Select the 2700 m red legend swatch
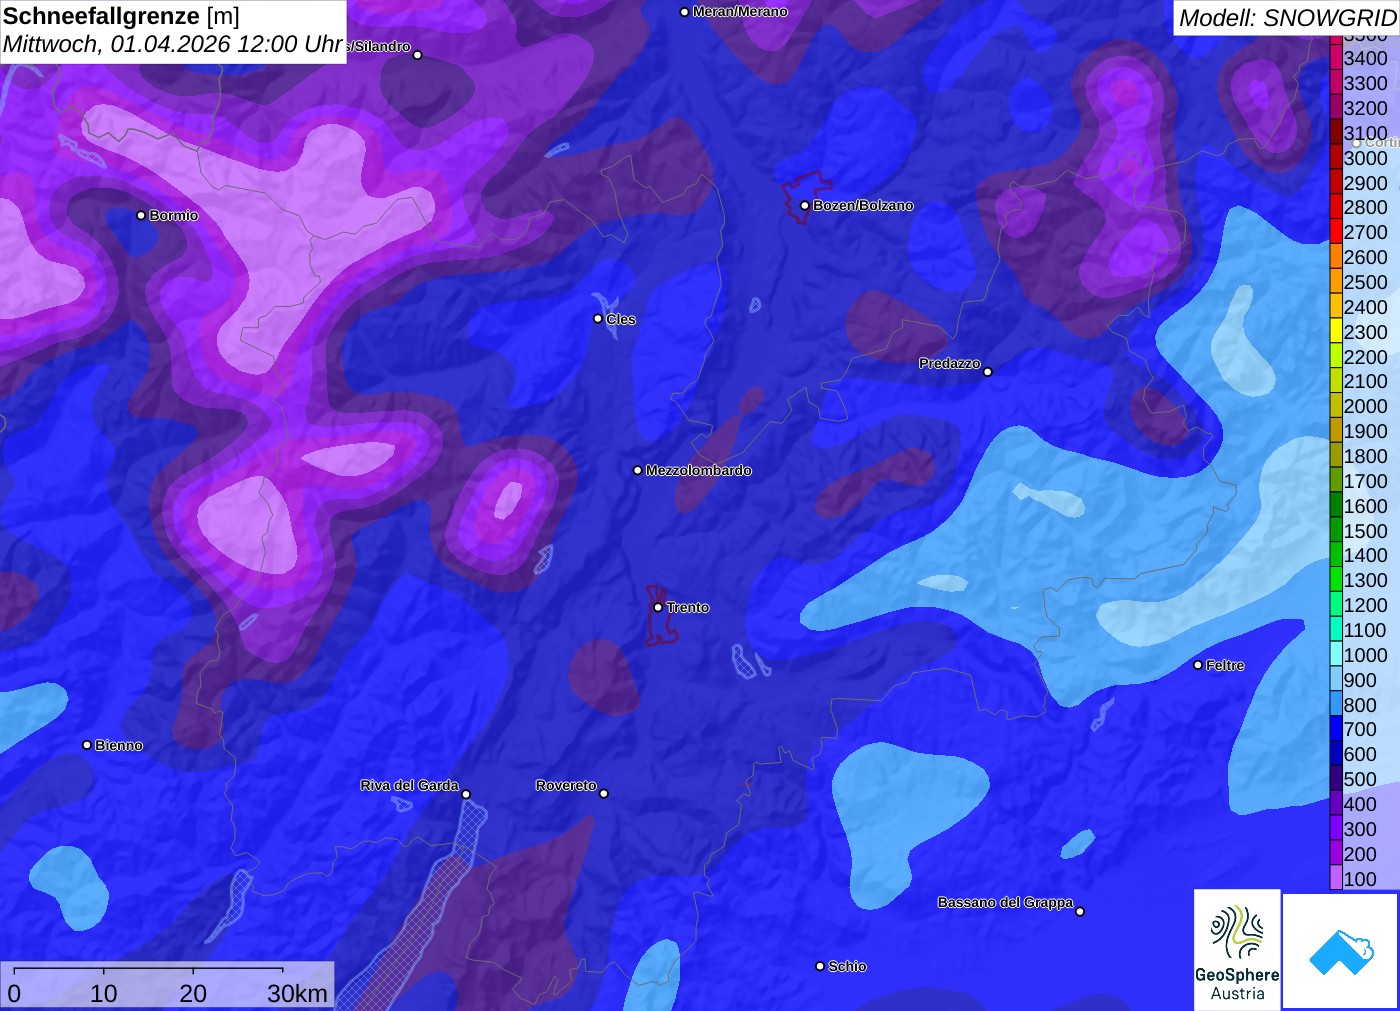This screenshot has height=1011, width=1400. pyautogui.click(x=1336, y=232)
